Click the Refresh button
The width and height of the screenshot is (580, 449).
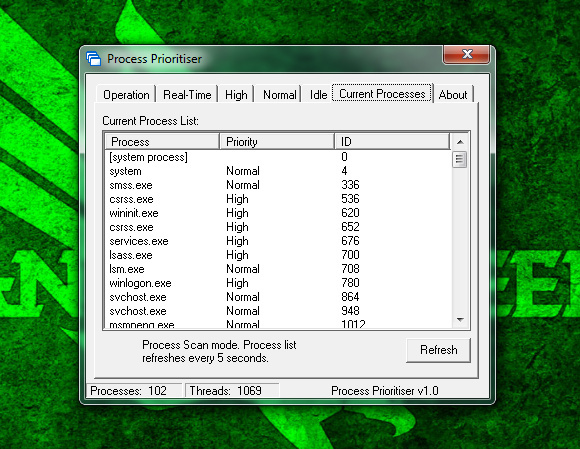438,350
